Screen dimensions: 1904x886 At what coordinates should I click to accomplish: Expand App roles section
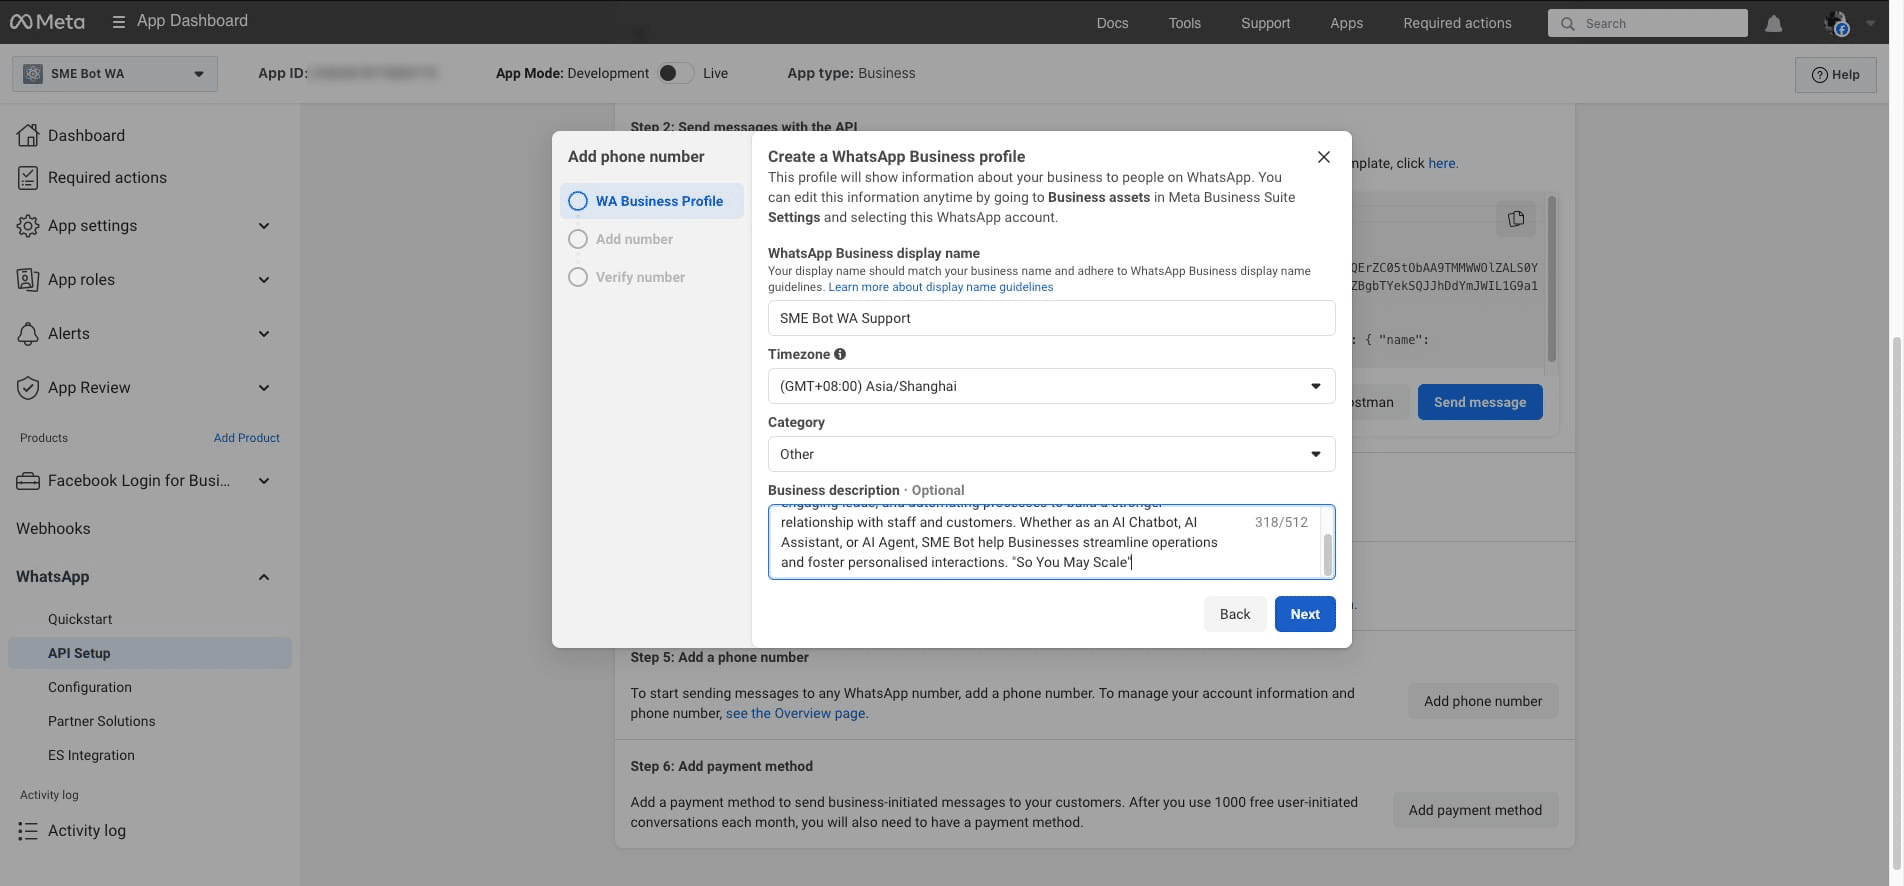coord(264,280)
